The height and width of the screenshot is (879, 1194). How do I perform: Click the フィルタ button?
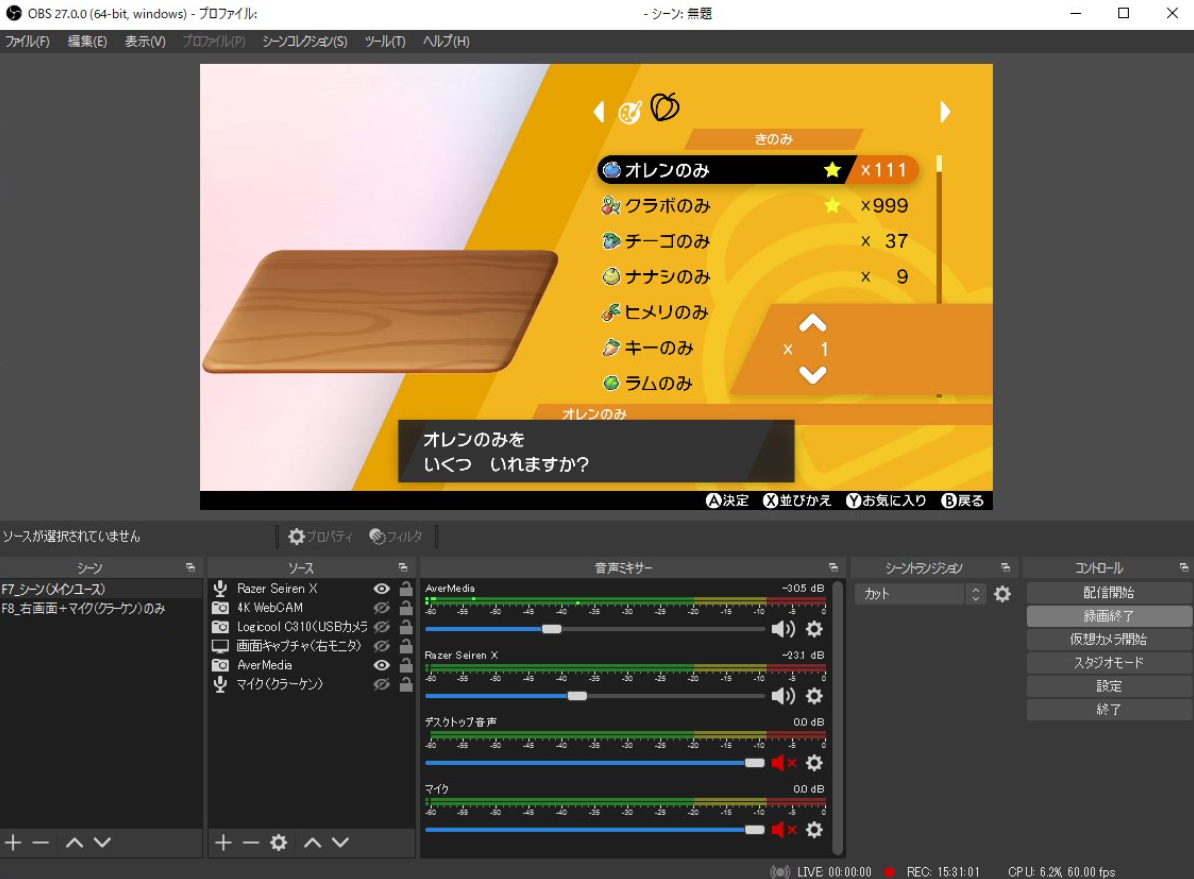[395, 536]
